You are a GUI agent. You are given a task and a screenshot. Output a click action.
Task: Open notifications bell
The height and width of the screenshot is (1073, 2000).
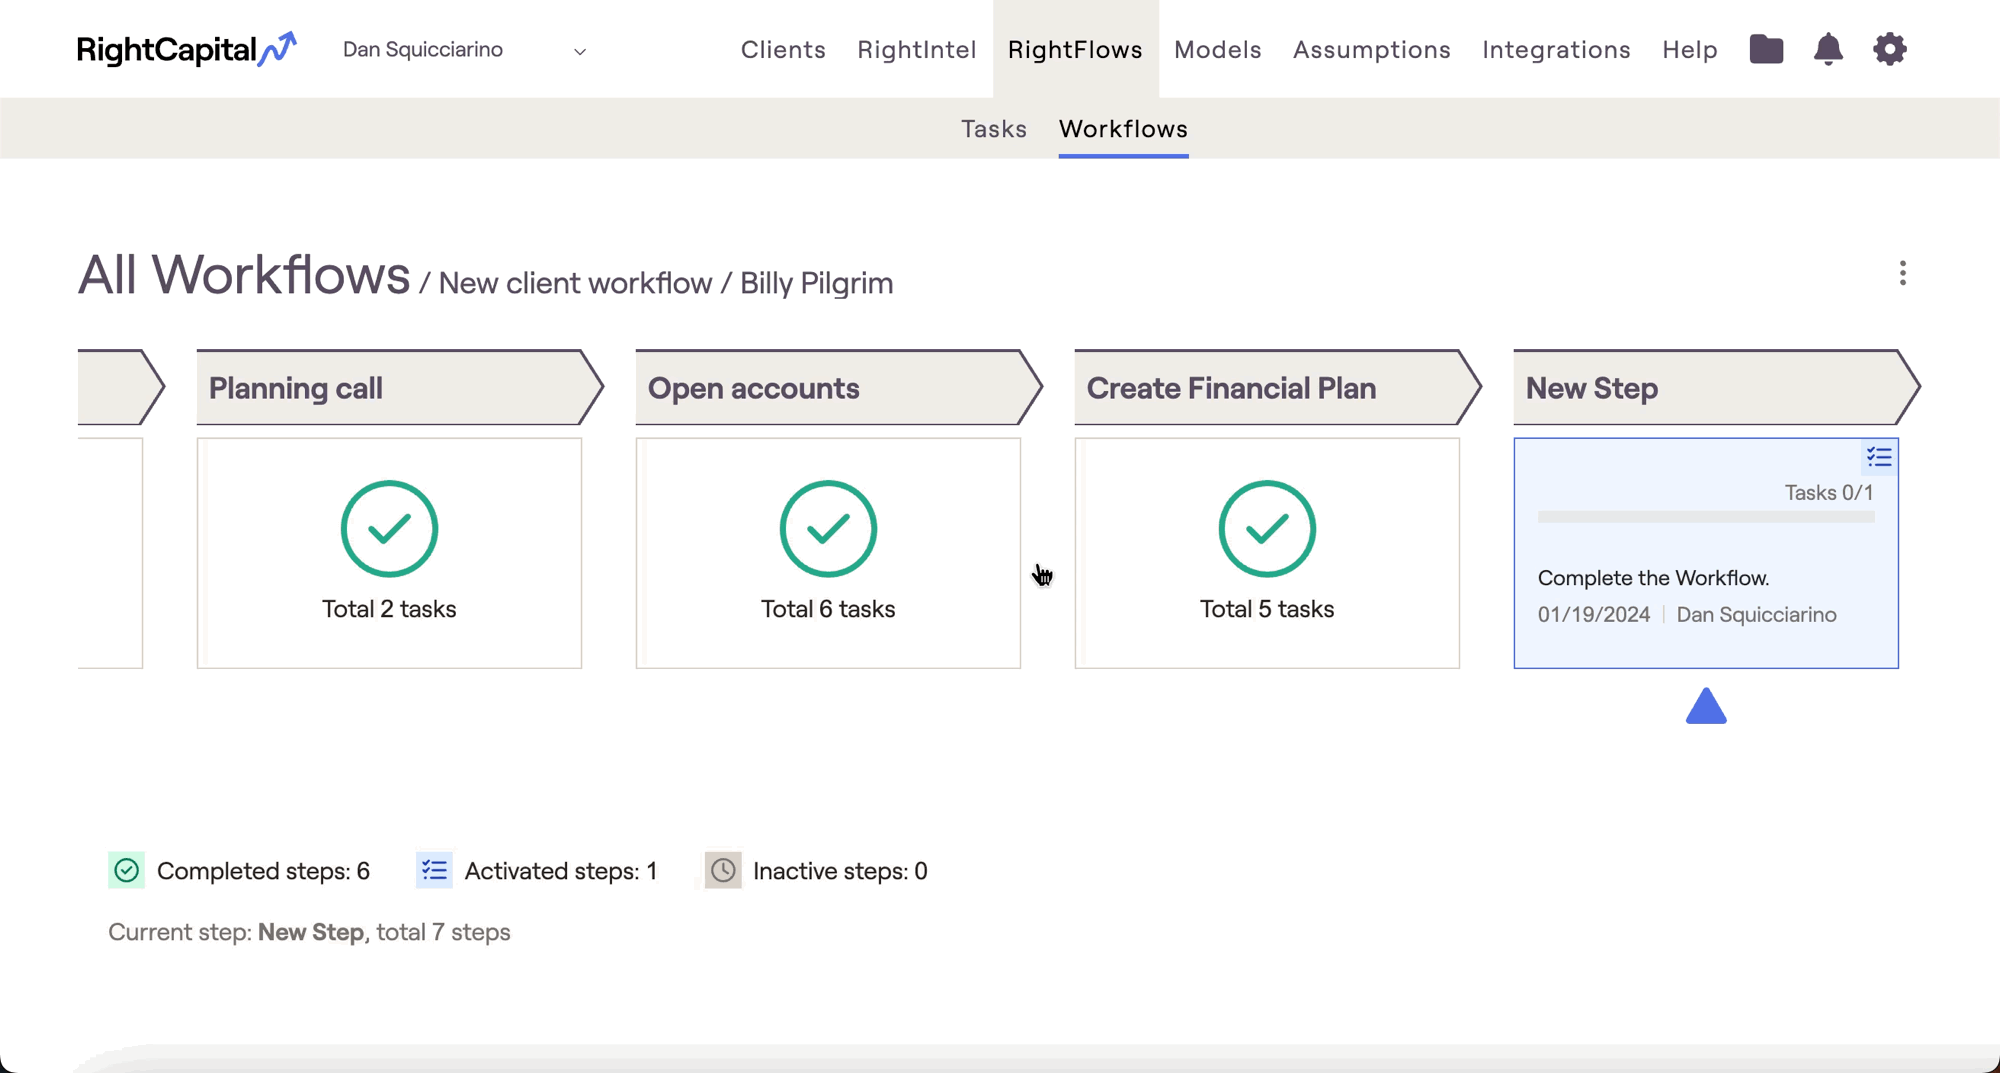(1828, 49)
